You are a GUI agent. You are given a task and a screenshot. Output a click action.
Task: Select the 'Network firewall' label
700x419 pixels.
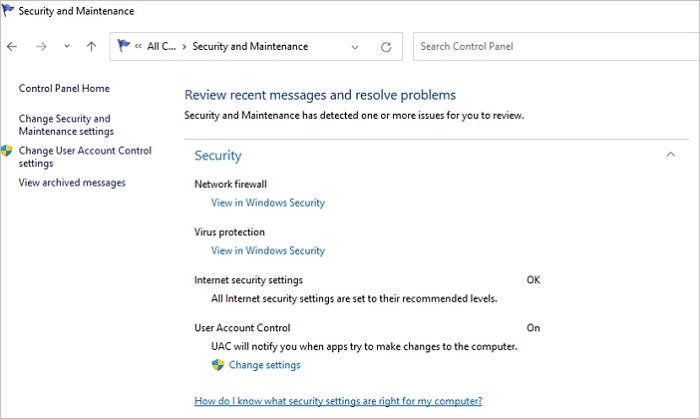point(230,184)
